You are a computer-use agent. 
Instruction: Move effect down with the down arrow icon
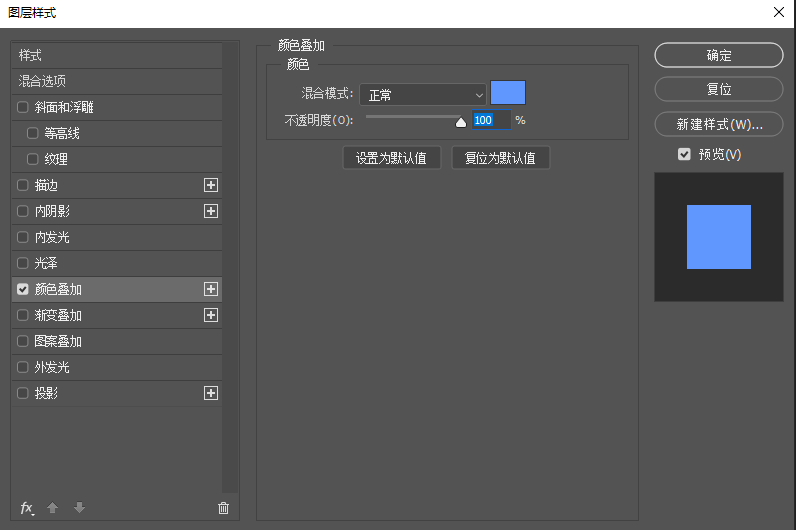[79, 508]
